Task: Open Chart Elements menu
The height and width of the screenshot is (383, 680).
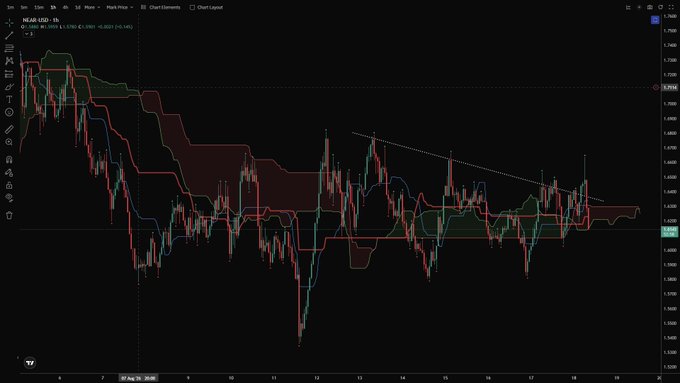Action: 161,7
